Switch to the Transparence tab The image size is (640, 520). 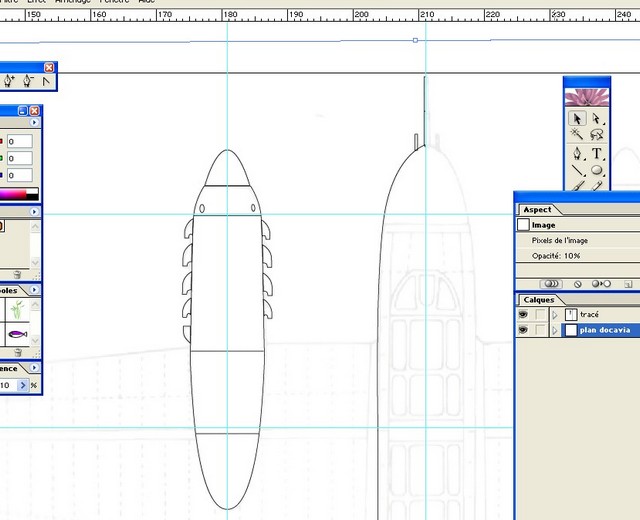9,369
